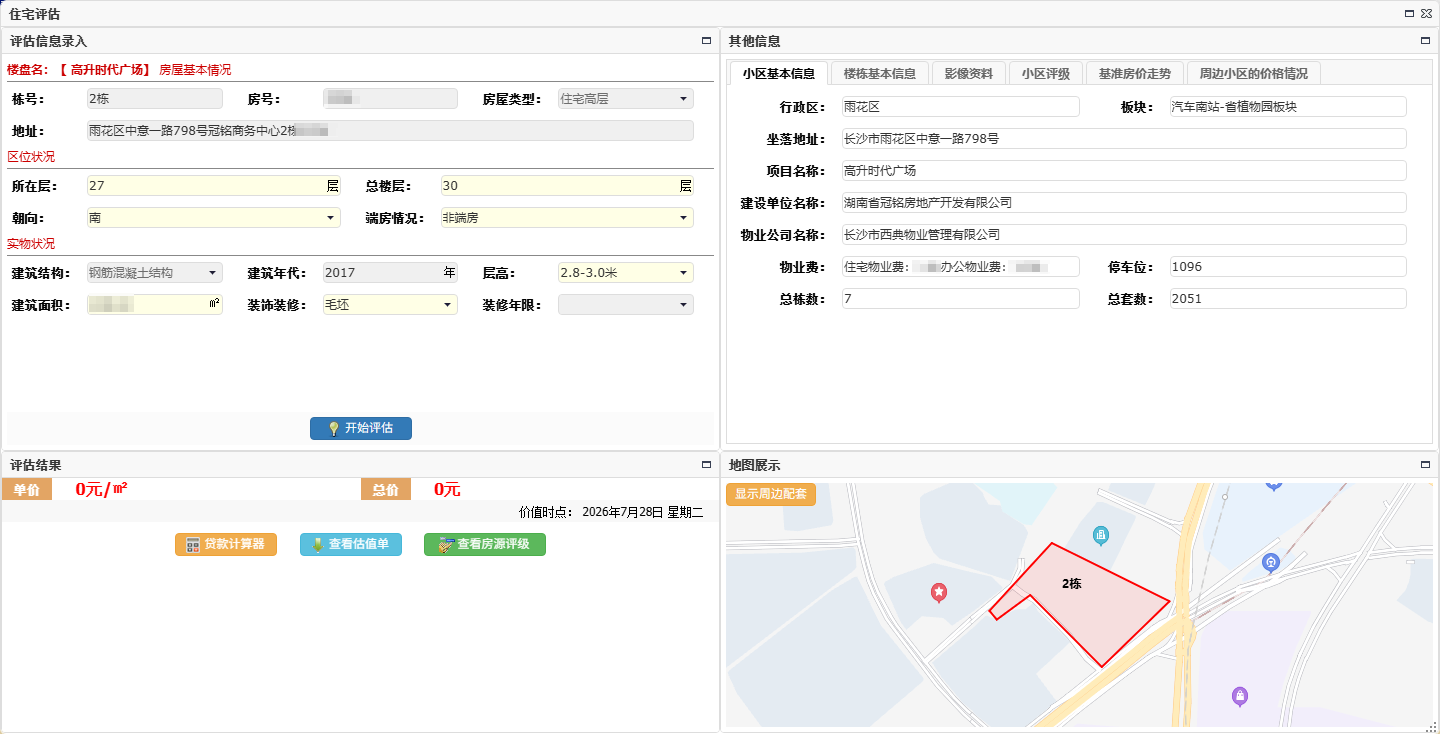Click the 物业费 field
1440x734 pixels.
coord(961,267)
